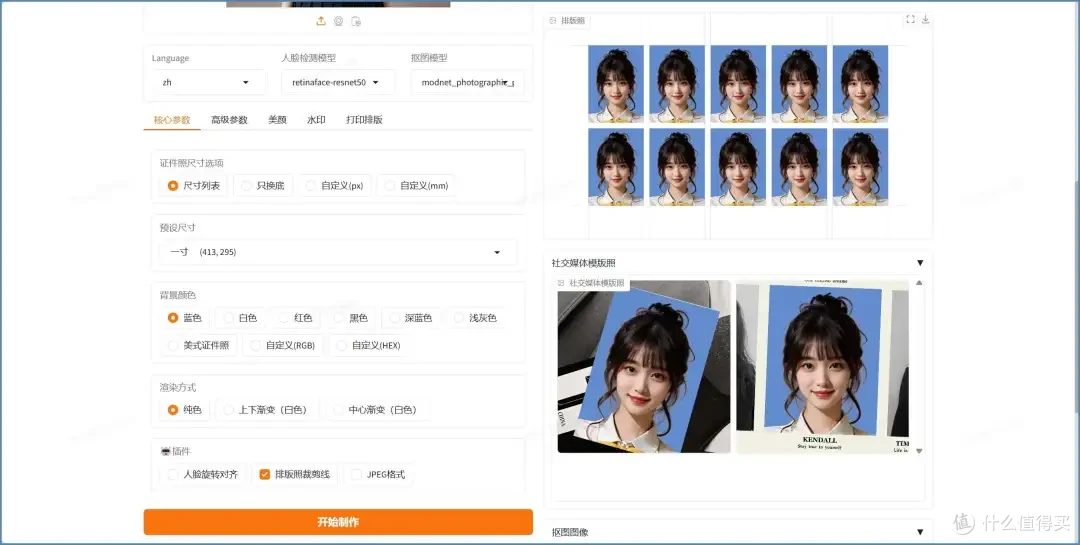Choose 自定义(RGB) background option
This screenshot has height=545, width=1080.
(283, 345)
